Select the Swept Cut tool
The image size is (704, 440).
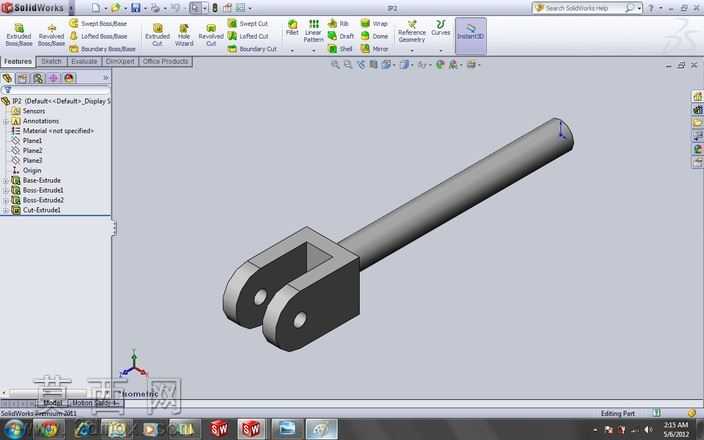pos(248,23)
